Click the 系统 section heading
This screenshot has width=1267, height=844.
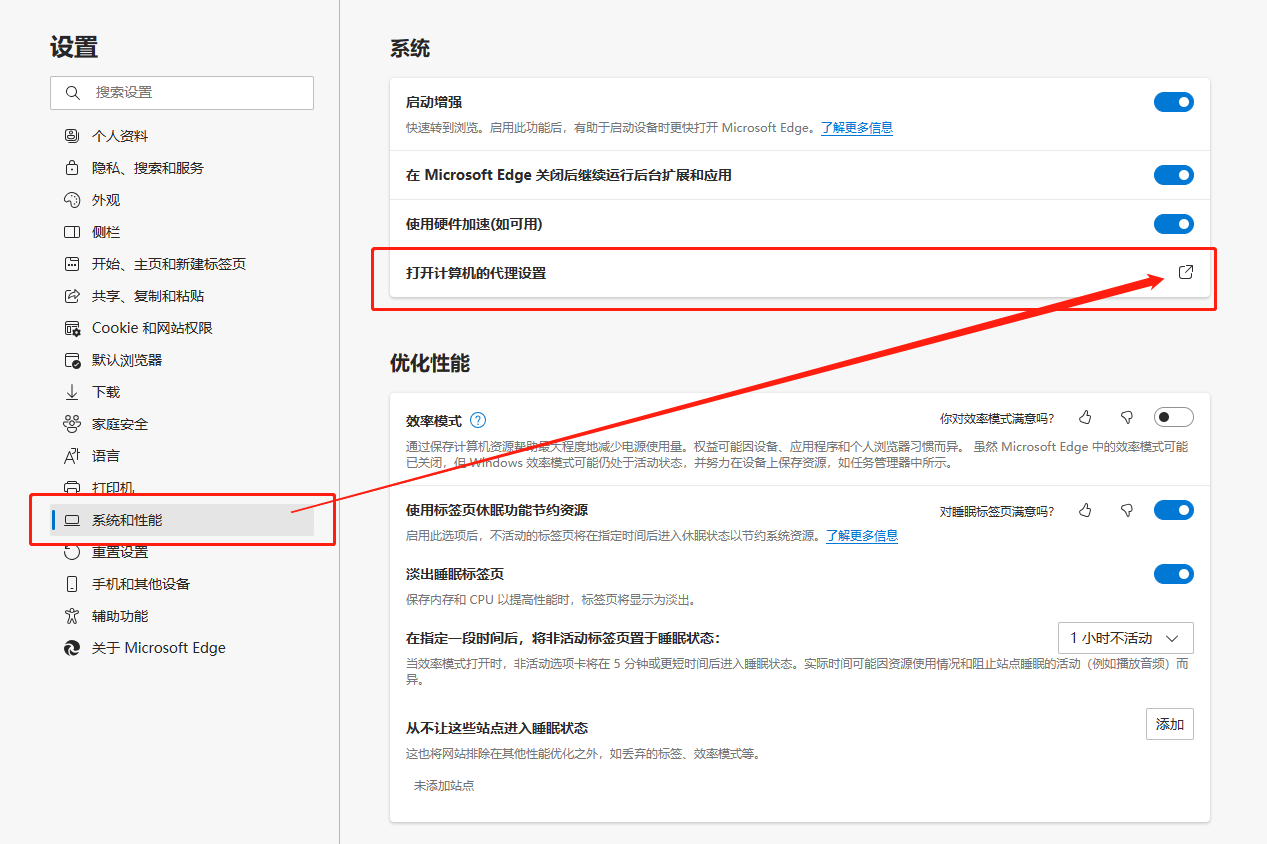tap(410, 48)
